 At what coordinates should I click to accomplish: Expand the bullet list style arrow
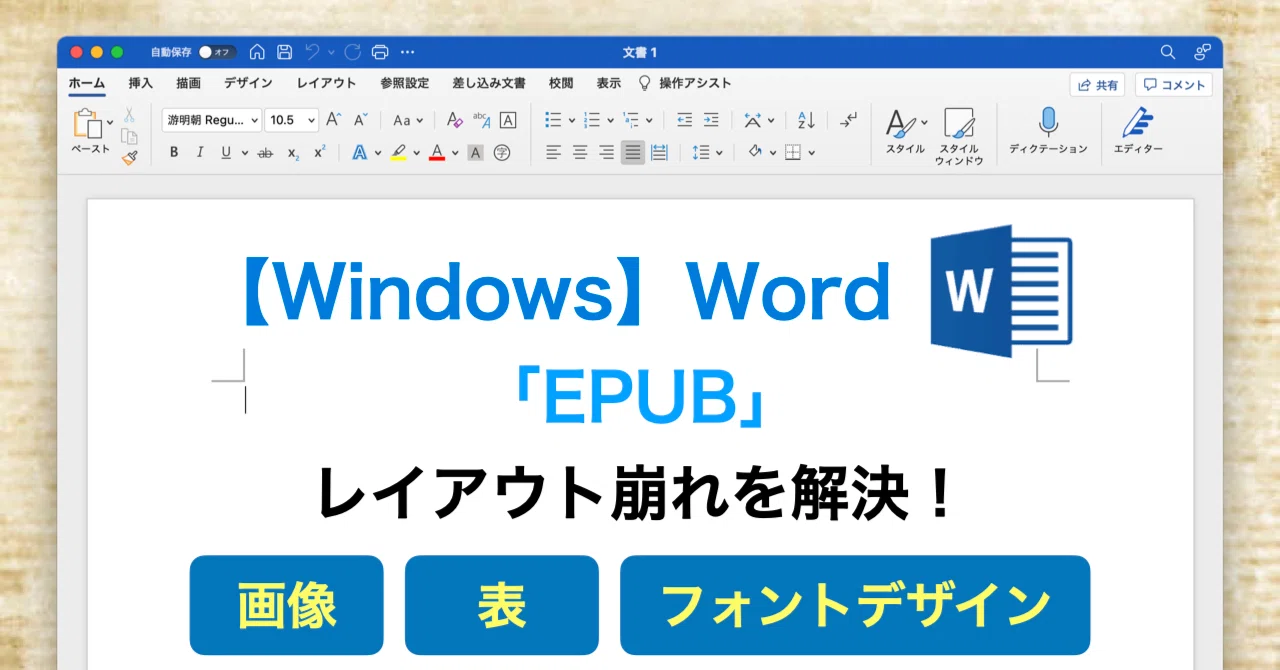pyautogui.click(x=572, y=121)
